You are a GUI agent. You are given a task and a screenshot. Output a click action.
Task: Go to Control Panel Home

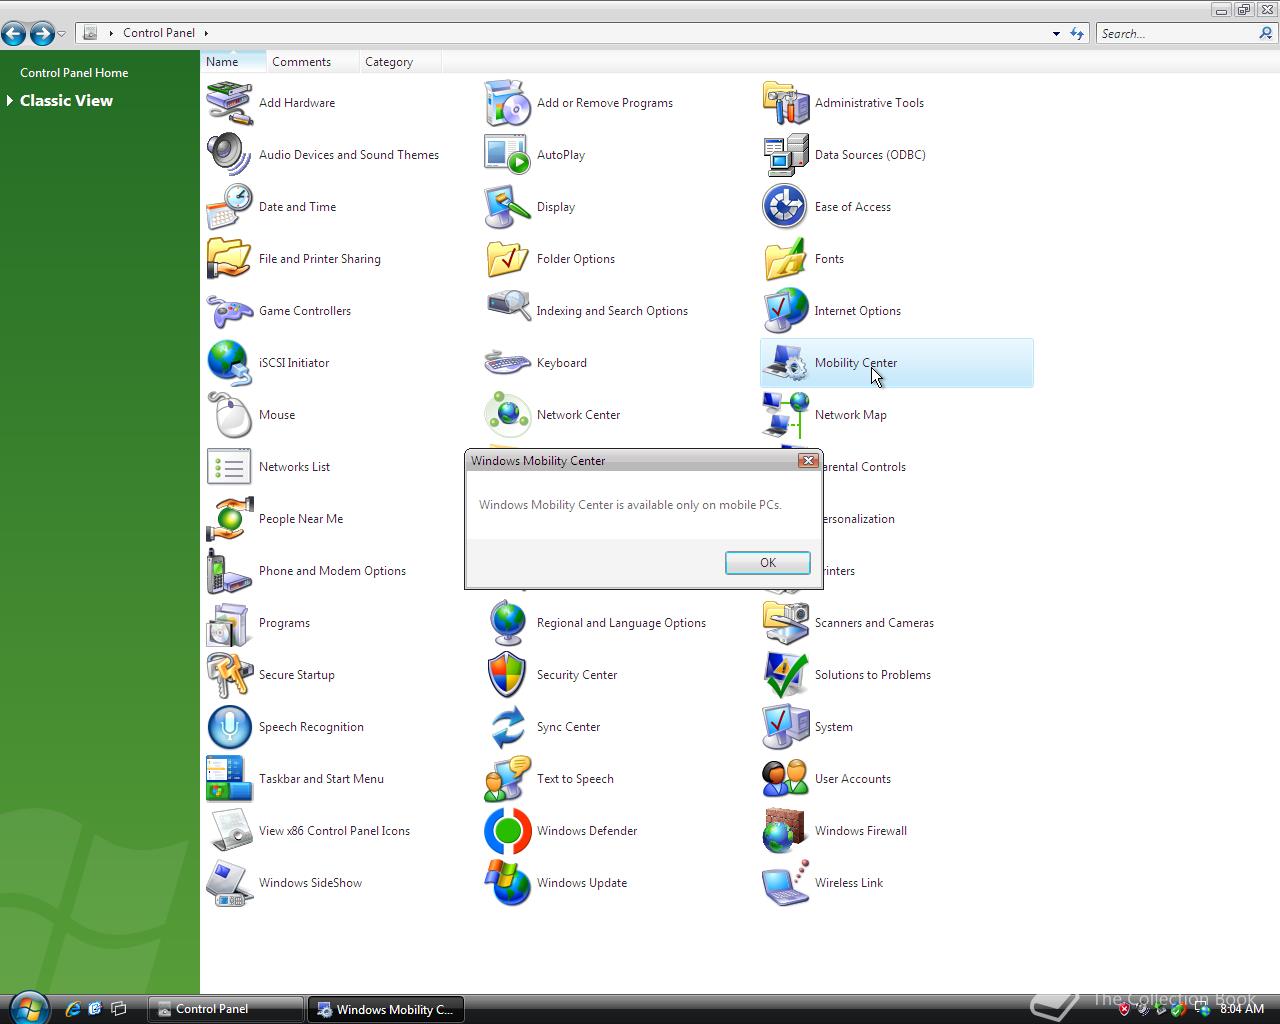click(x=74, y=73)
